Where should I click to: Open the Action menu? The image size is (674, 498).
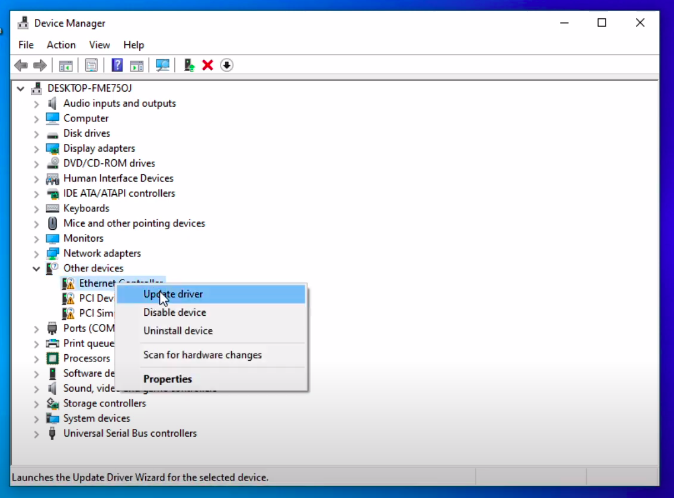(61, 45)
